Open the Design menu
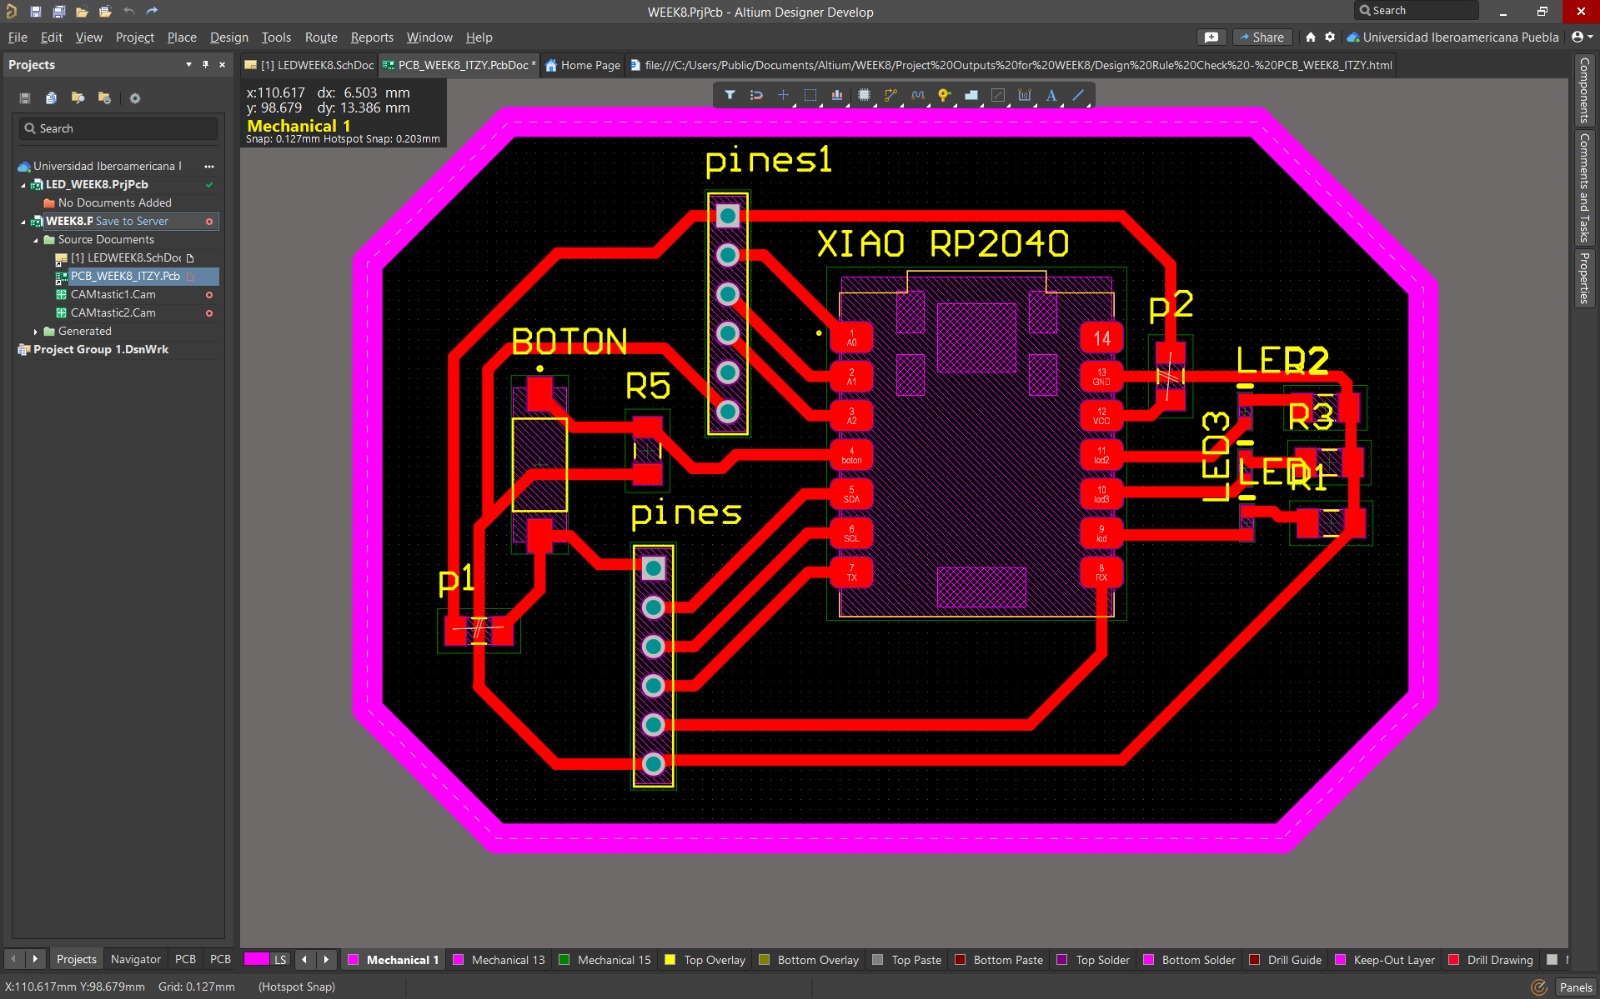The width and height of the screenshot is (1600, 999). pyautogui.click(x=229, y=38)
